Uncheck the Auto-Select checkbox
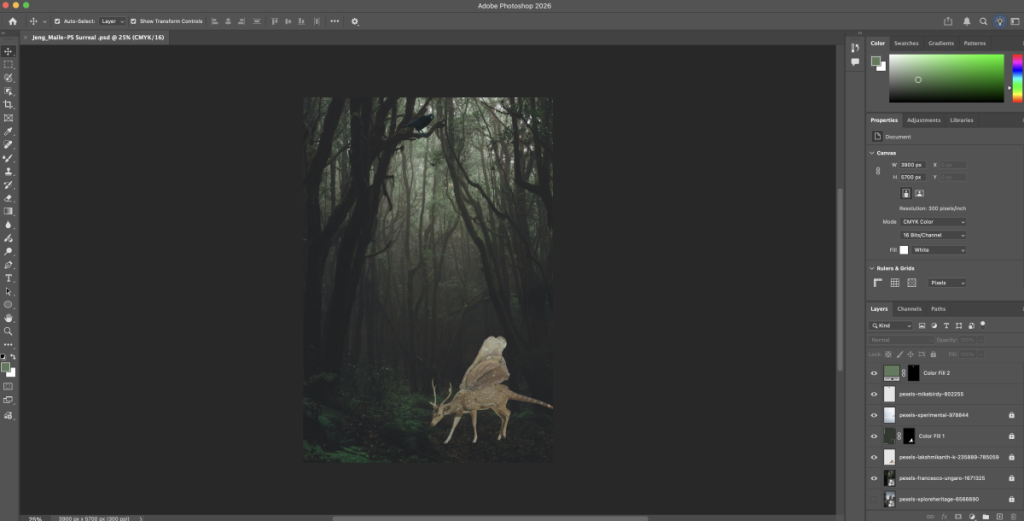 coord(57,21)
